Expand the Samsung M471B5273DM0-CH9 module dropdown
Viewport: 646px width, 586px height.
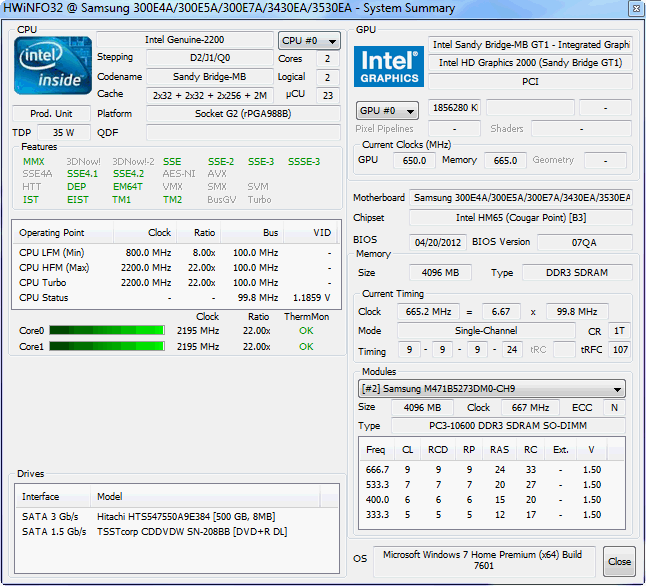492,389
